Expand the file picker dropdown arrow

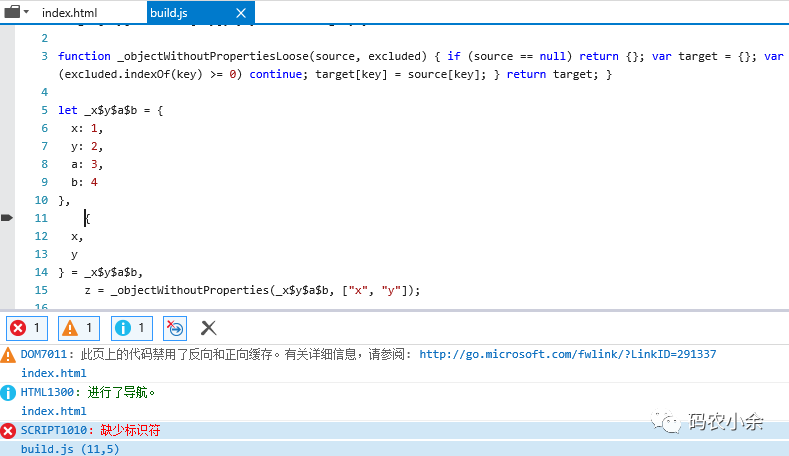click(x=26, y=13)
